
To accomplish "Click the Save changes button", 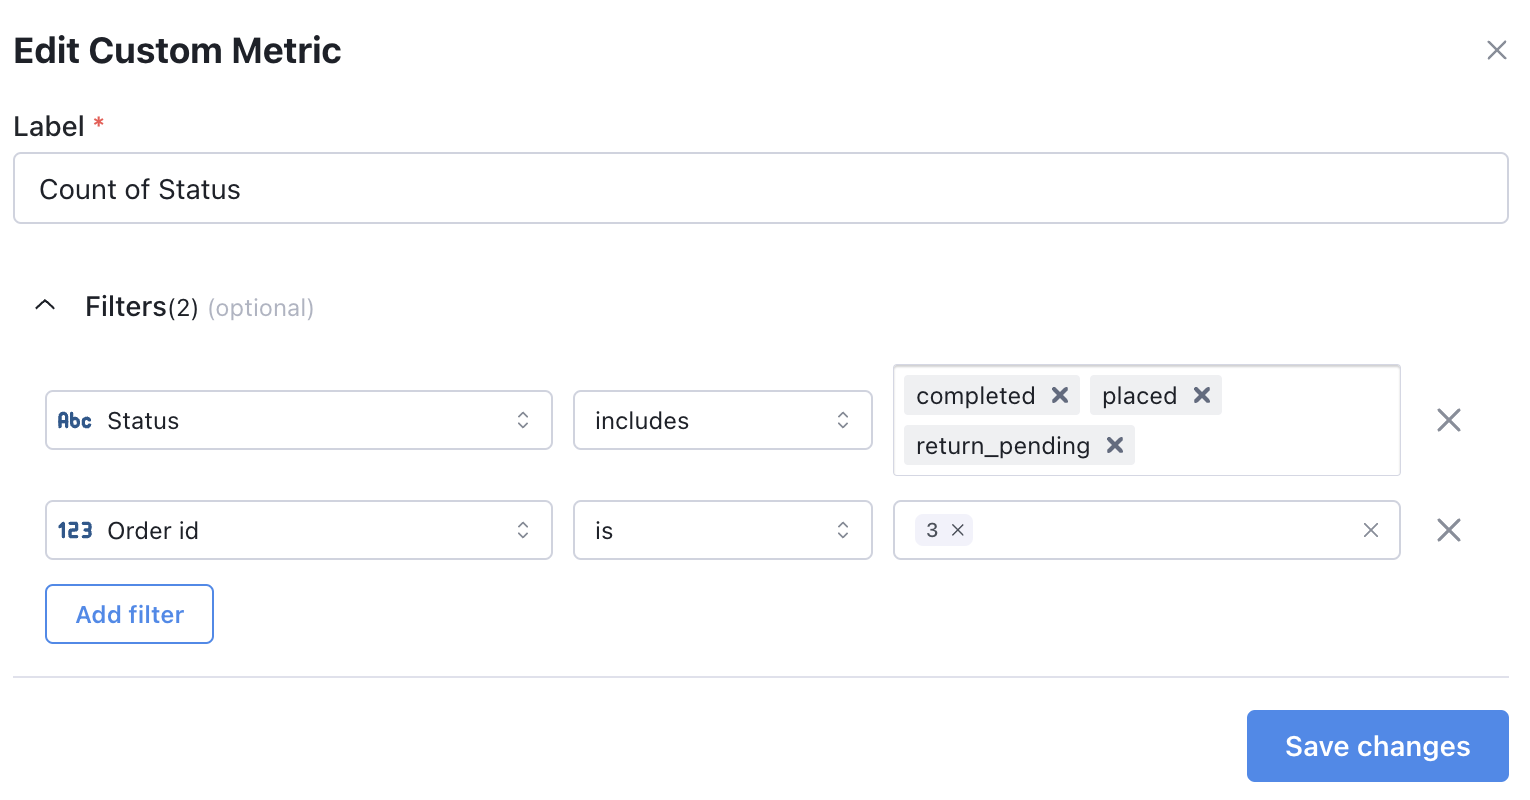I will pos(1377,745).
